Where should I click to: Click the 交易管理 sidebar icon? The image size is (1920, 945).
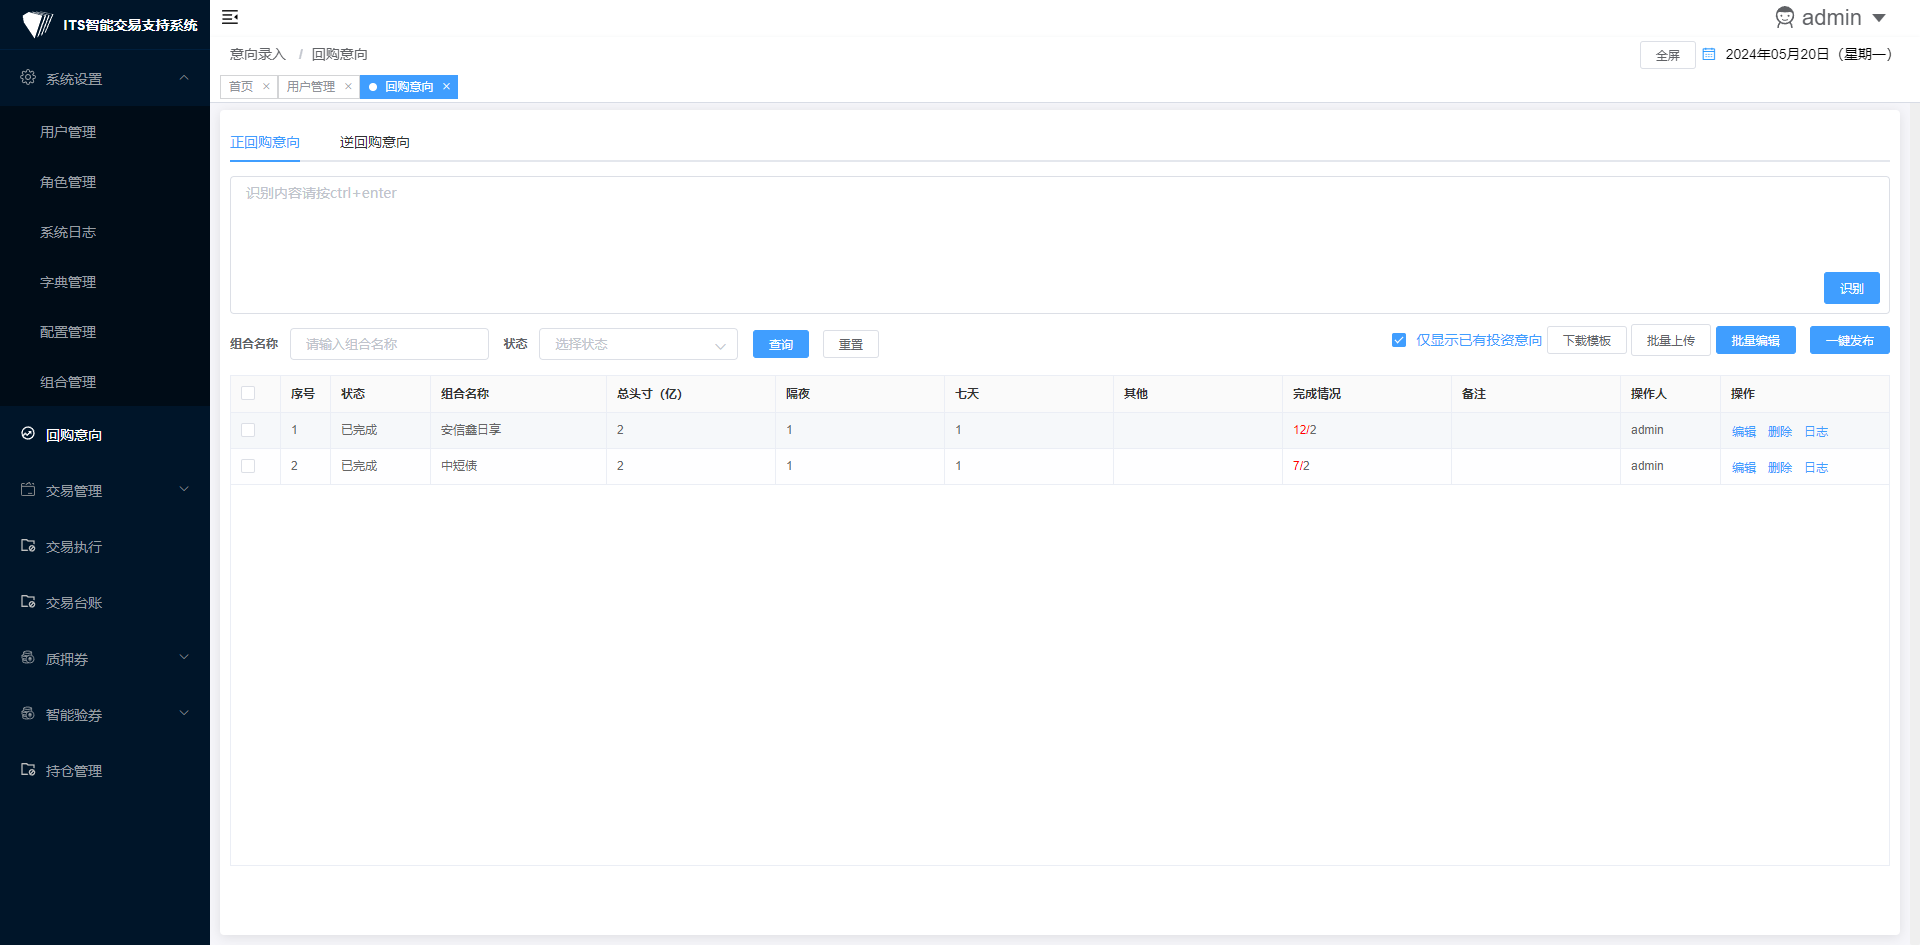[28, 490]
